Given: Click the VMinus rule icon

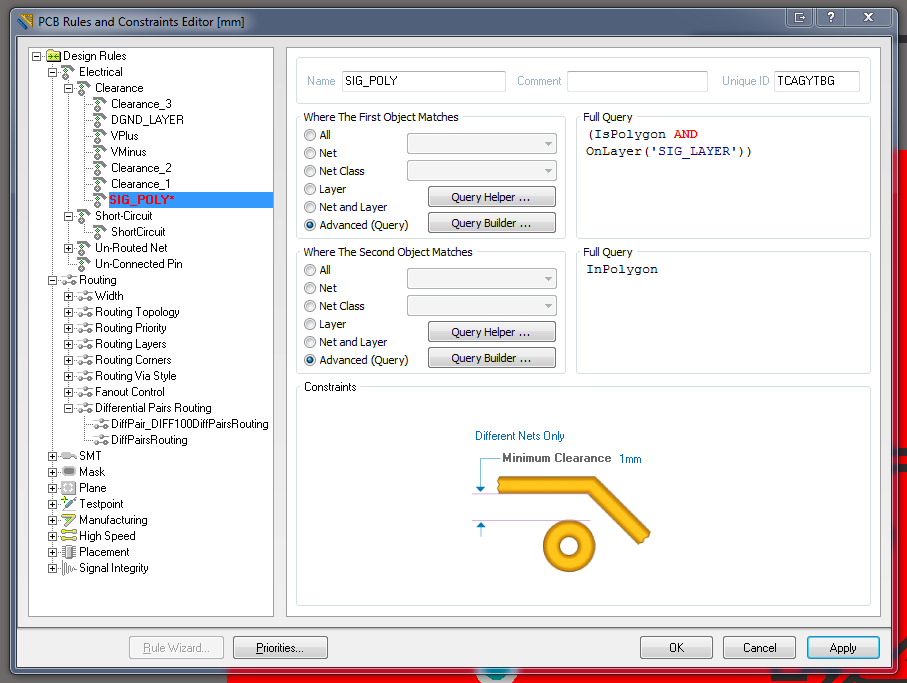Looking at the screenshot, I should [x=100, y=152].
